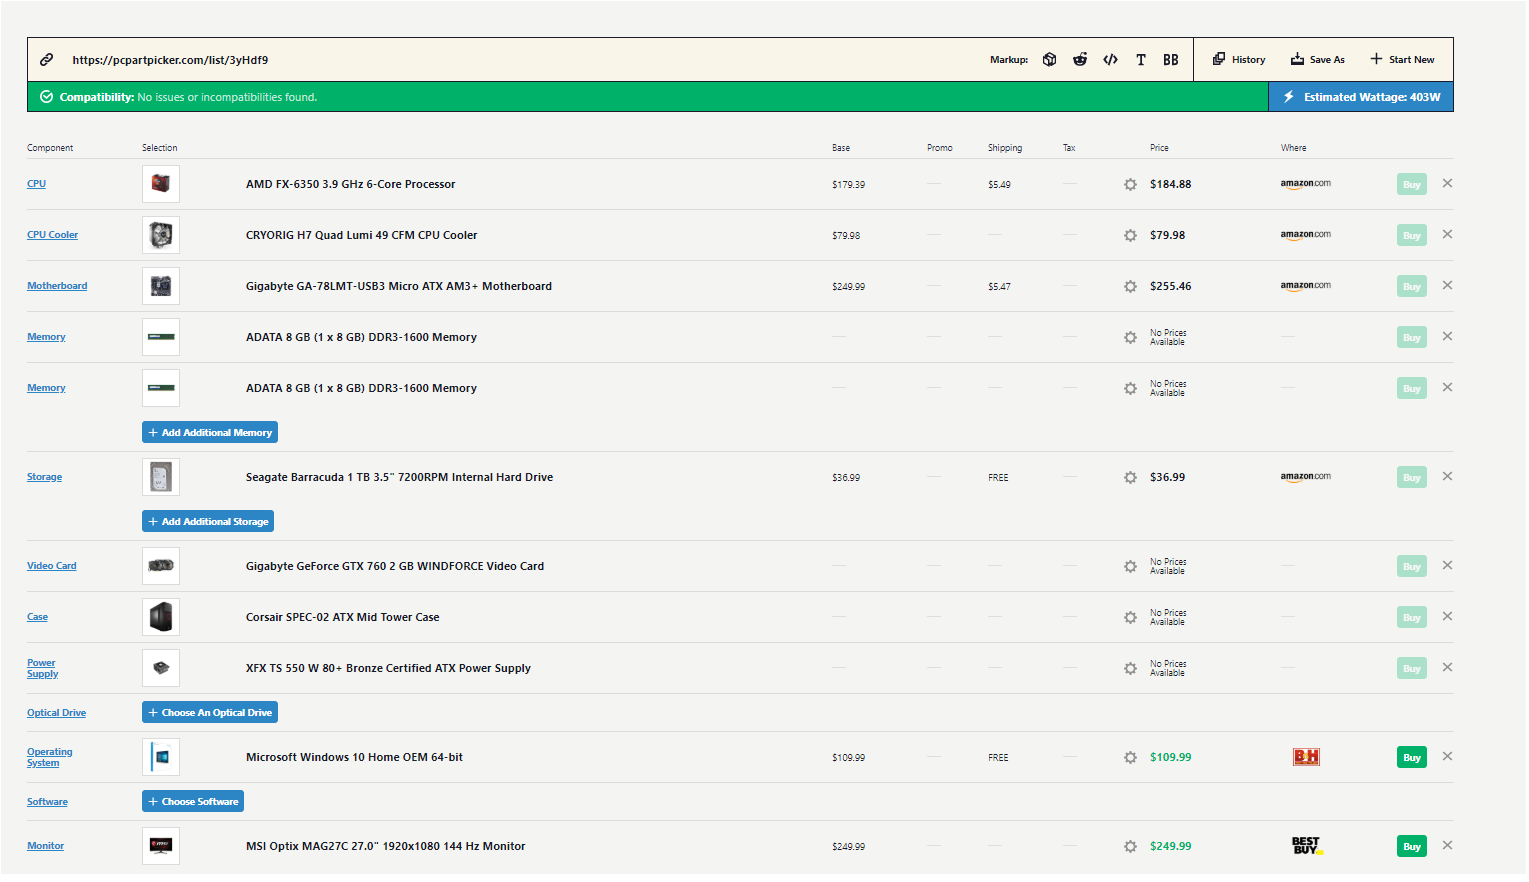
Task: Remove XFX power supply from list
Action: pos(1447,668)
